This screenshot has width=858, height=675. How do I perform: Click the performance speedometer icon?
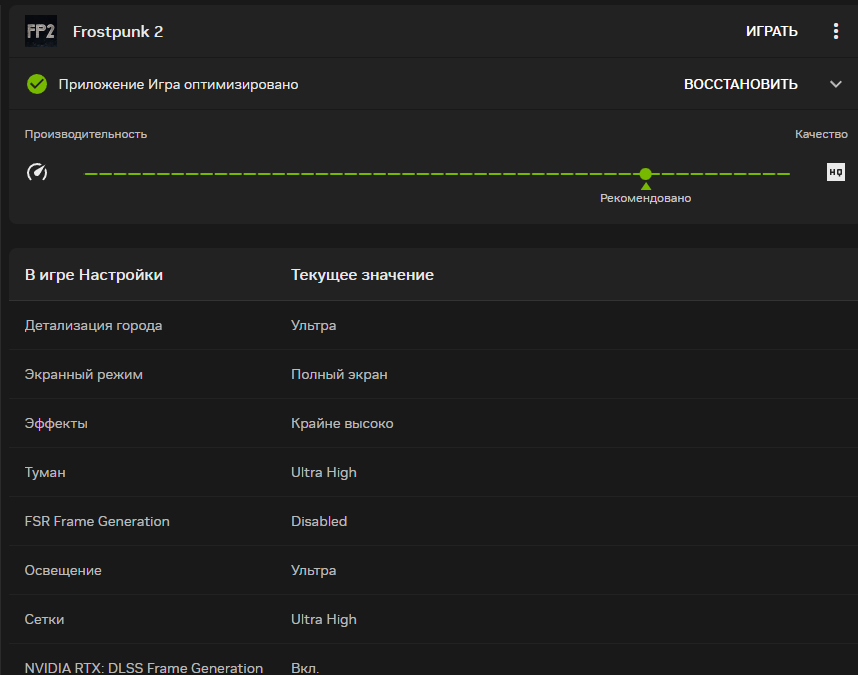click(x=37, y=172)
